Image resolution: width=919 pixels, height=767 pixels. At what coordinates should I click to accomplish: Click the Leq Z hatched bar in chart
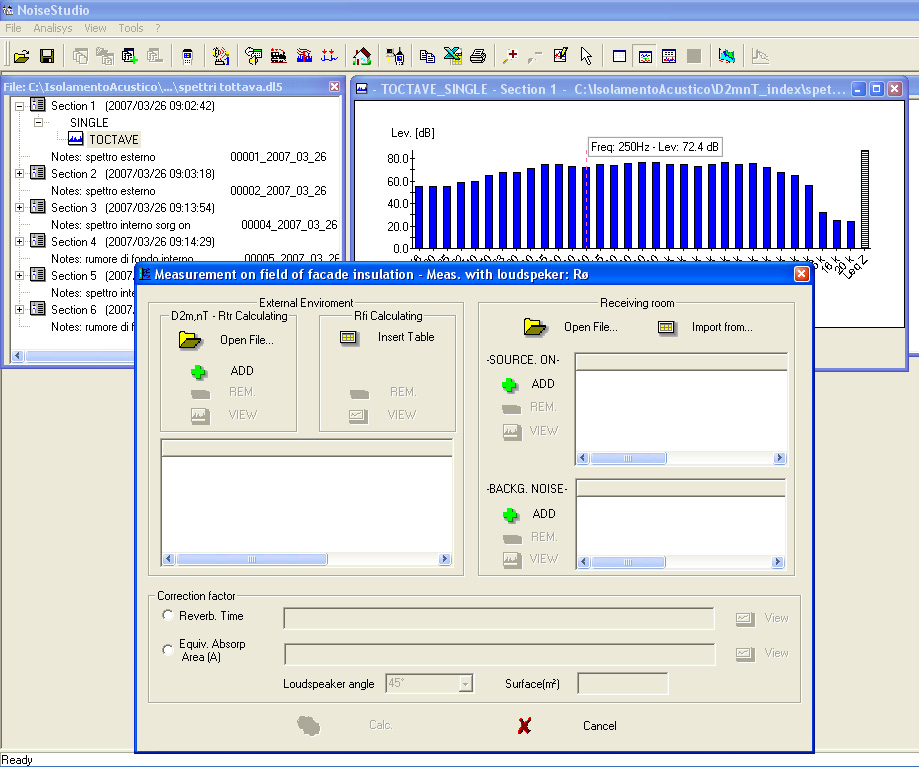point(864,199)
